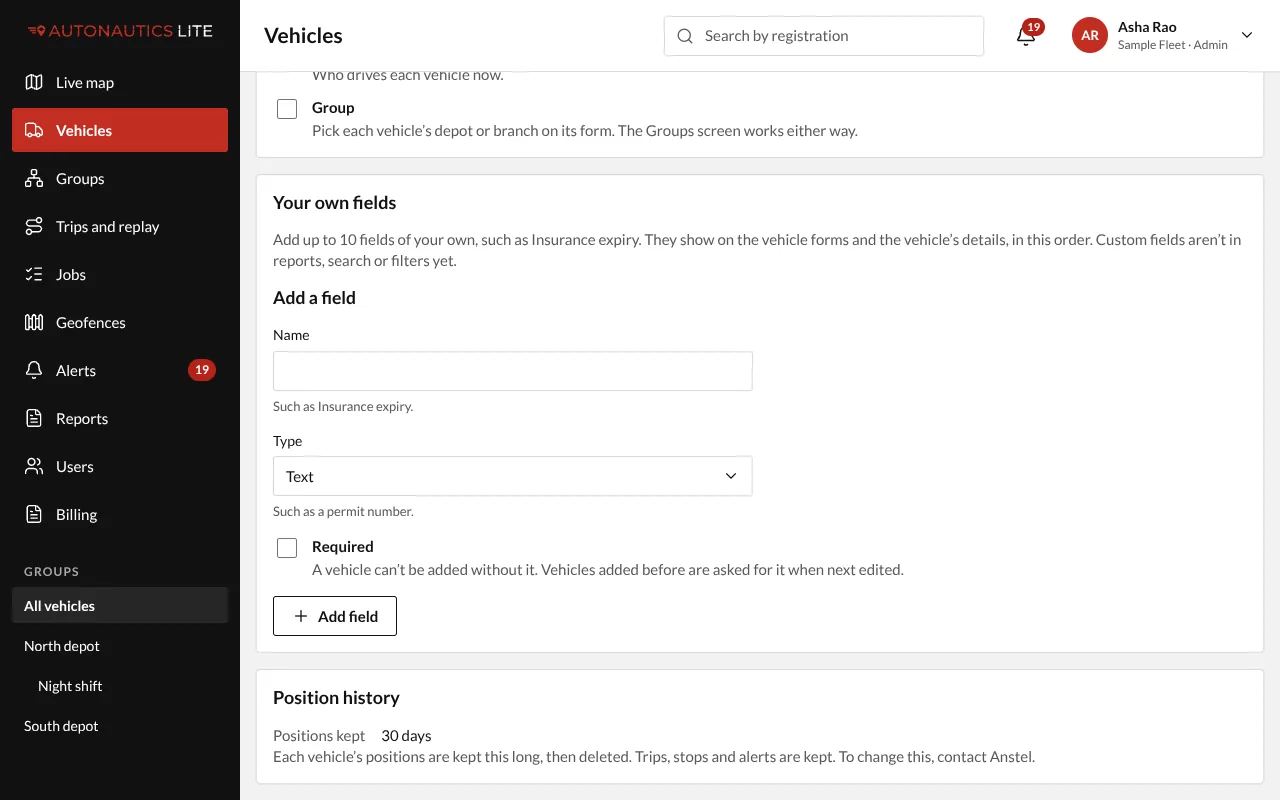Open notifications bell in the header
The image size is (1280, 800).
click(x=1026, y=36)
